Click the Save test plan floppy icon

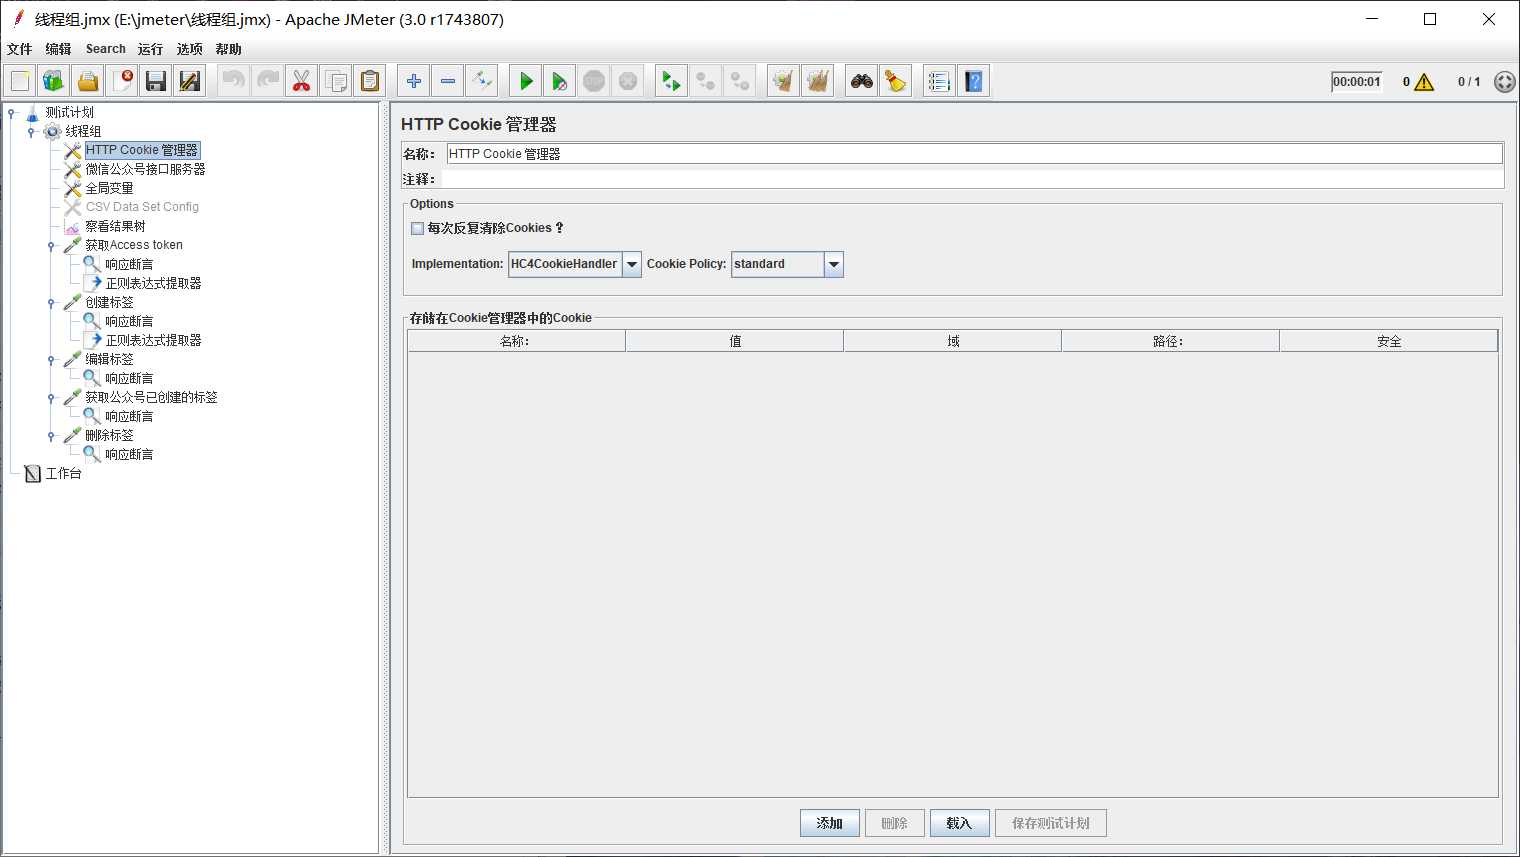coord(156,81)
